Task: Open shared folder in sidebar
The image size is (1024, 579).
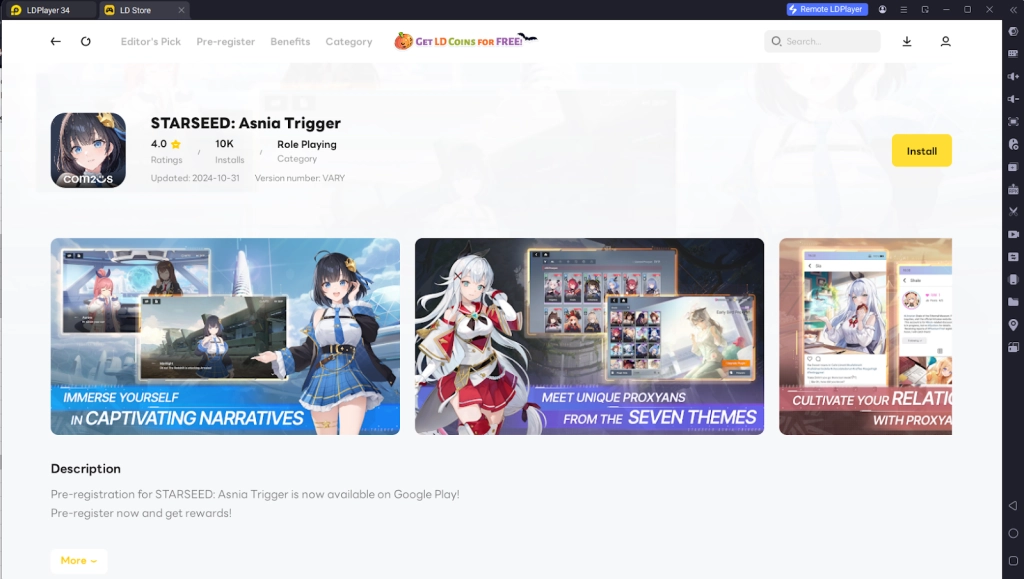Action: pyautogui.click(x=1013, y=302)
